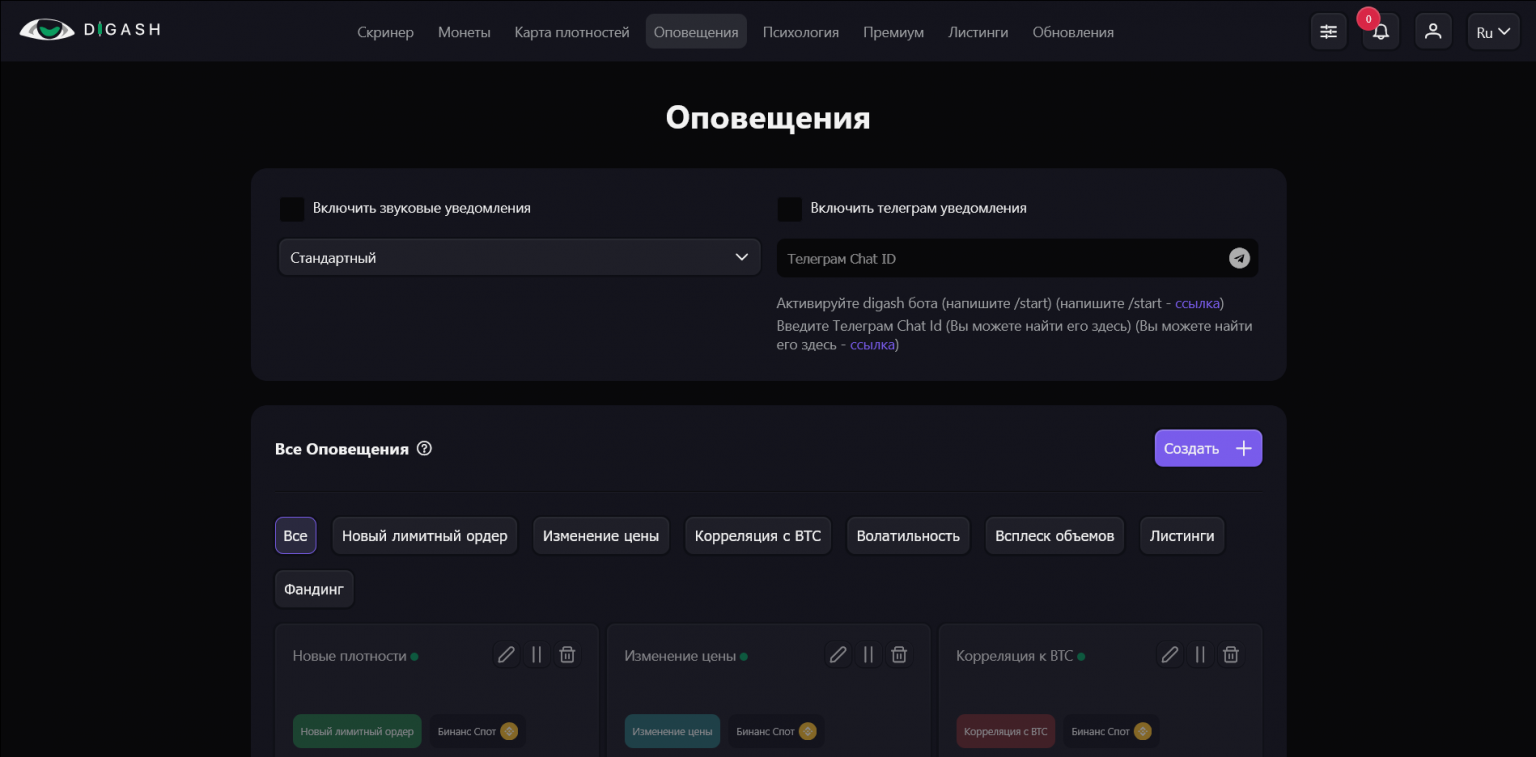The image size is (1536, 757).
Task: Open notifications via the bell icon
Action: click(1381, 31)
